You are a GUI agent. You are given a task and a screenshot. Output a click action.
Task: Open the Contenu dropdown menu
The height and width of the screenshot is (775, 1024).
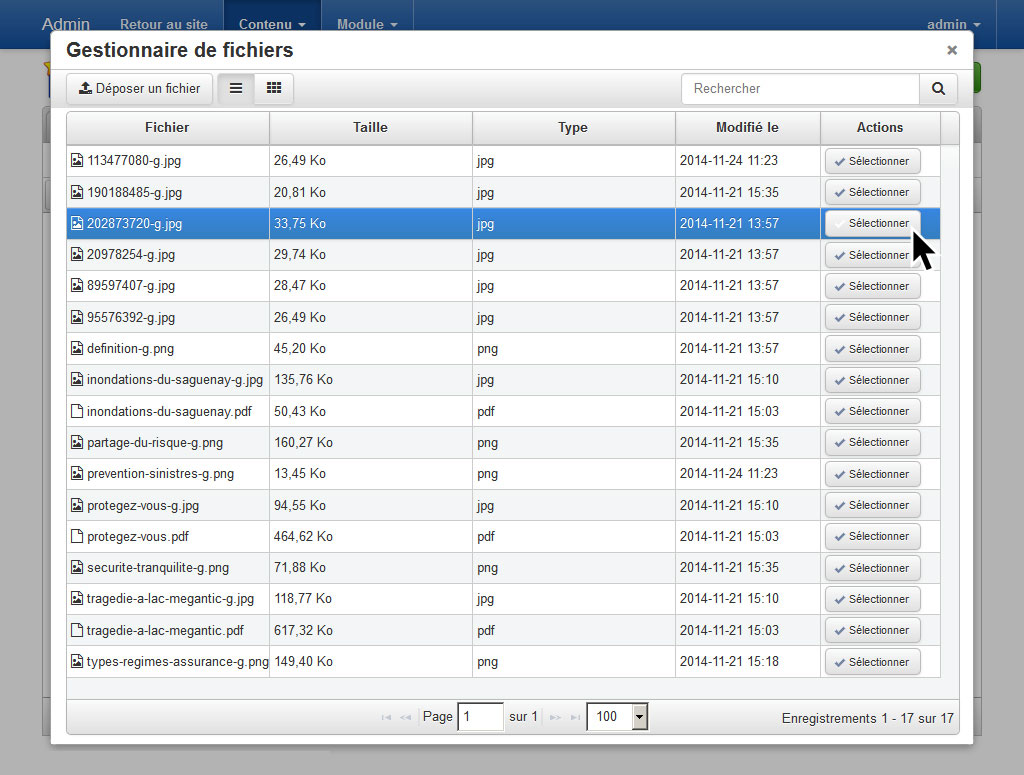(x=271, y=24)
